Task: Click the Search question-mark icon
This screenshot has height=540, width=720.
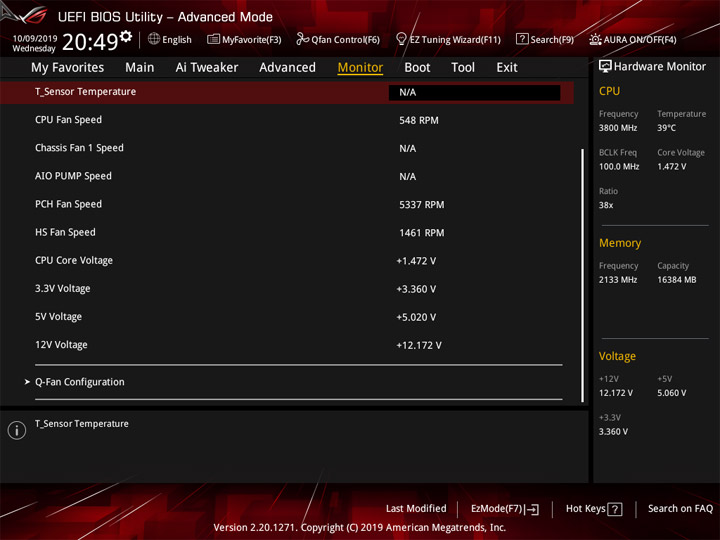Action: (x=522, y=39)
